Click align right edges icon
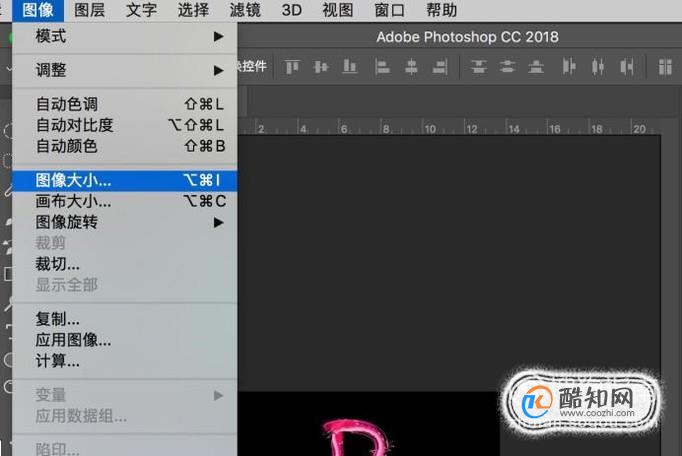This screenshot has width=682, height=456. (x=440, y=67)
